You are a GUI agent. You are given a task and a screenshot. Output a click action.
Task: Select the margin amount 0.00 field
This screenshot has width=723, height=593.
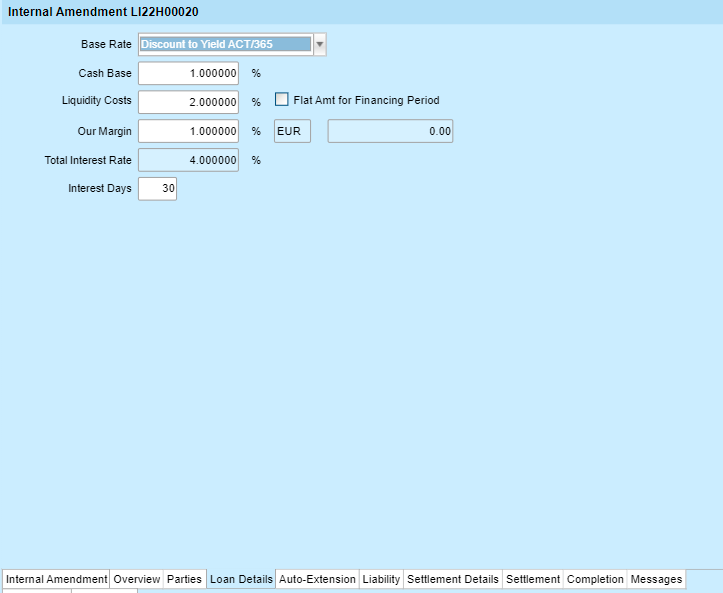[x=391, y=131]
